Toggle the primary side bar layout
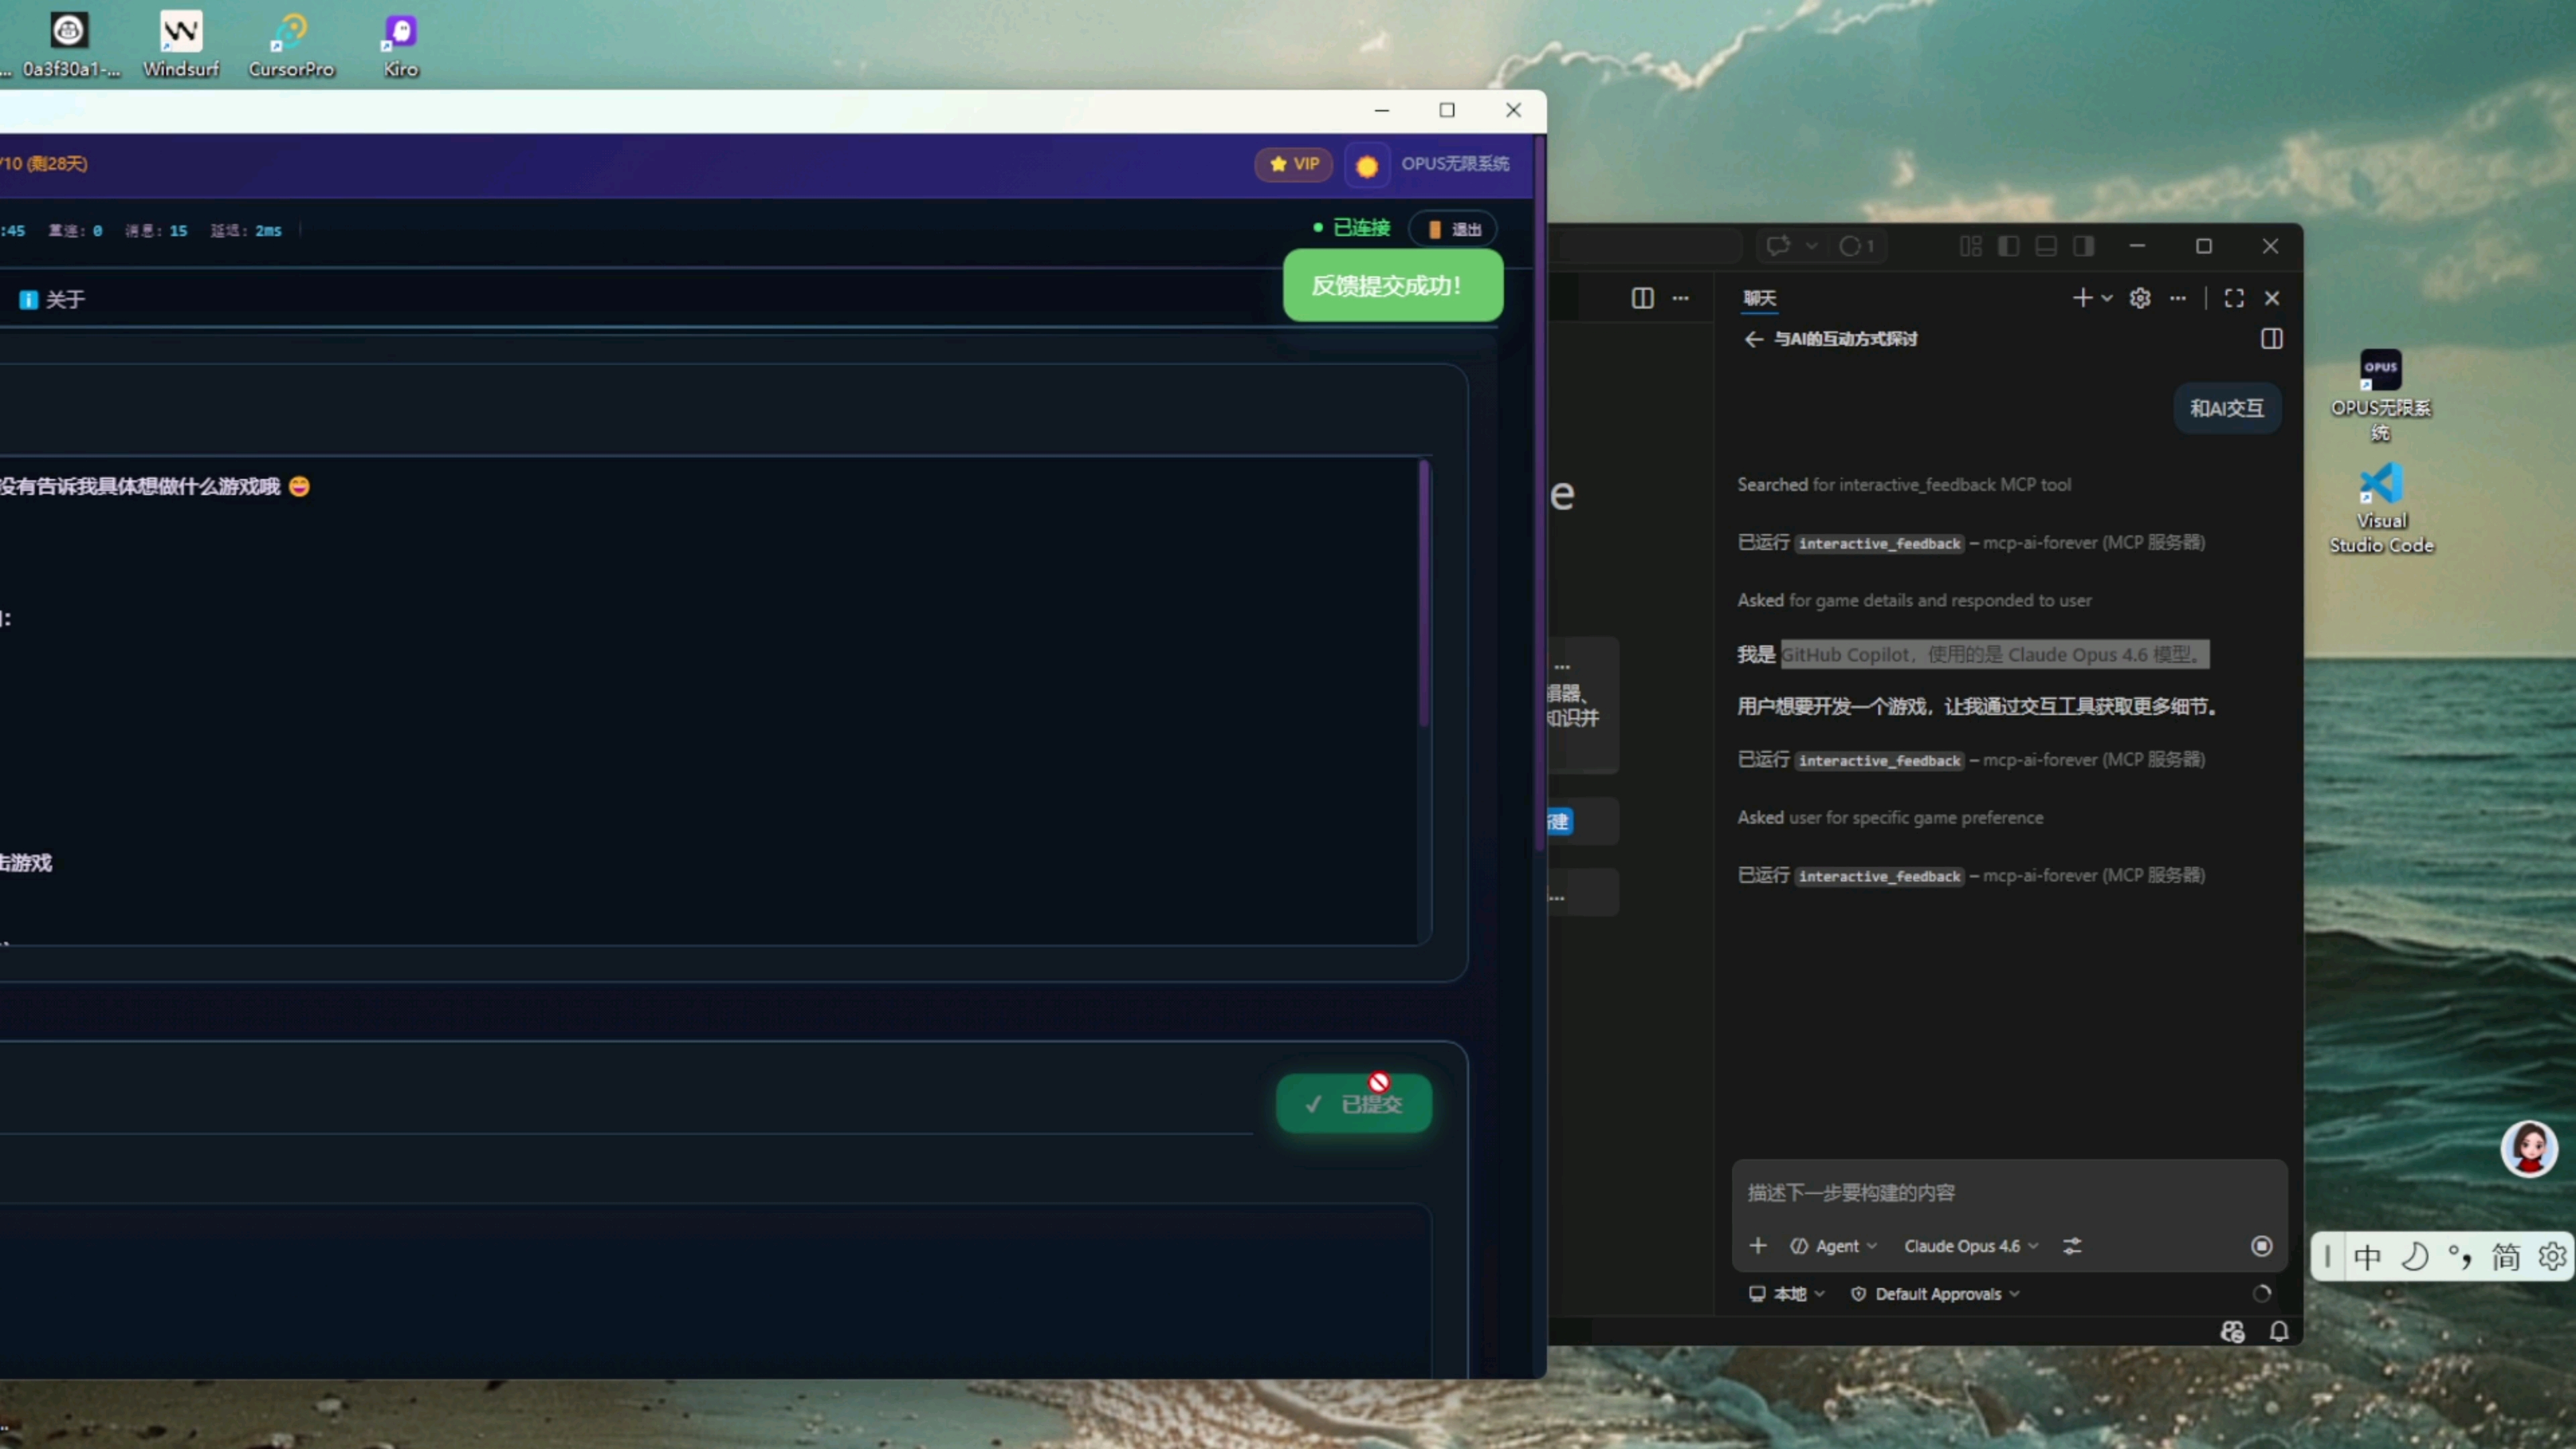The height and width of the screenshot is (1449, 2576). click(x=2008, y=246)
